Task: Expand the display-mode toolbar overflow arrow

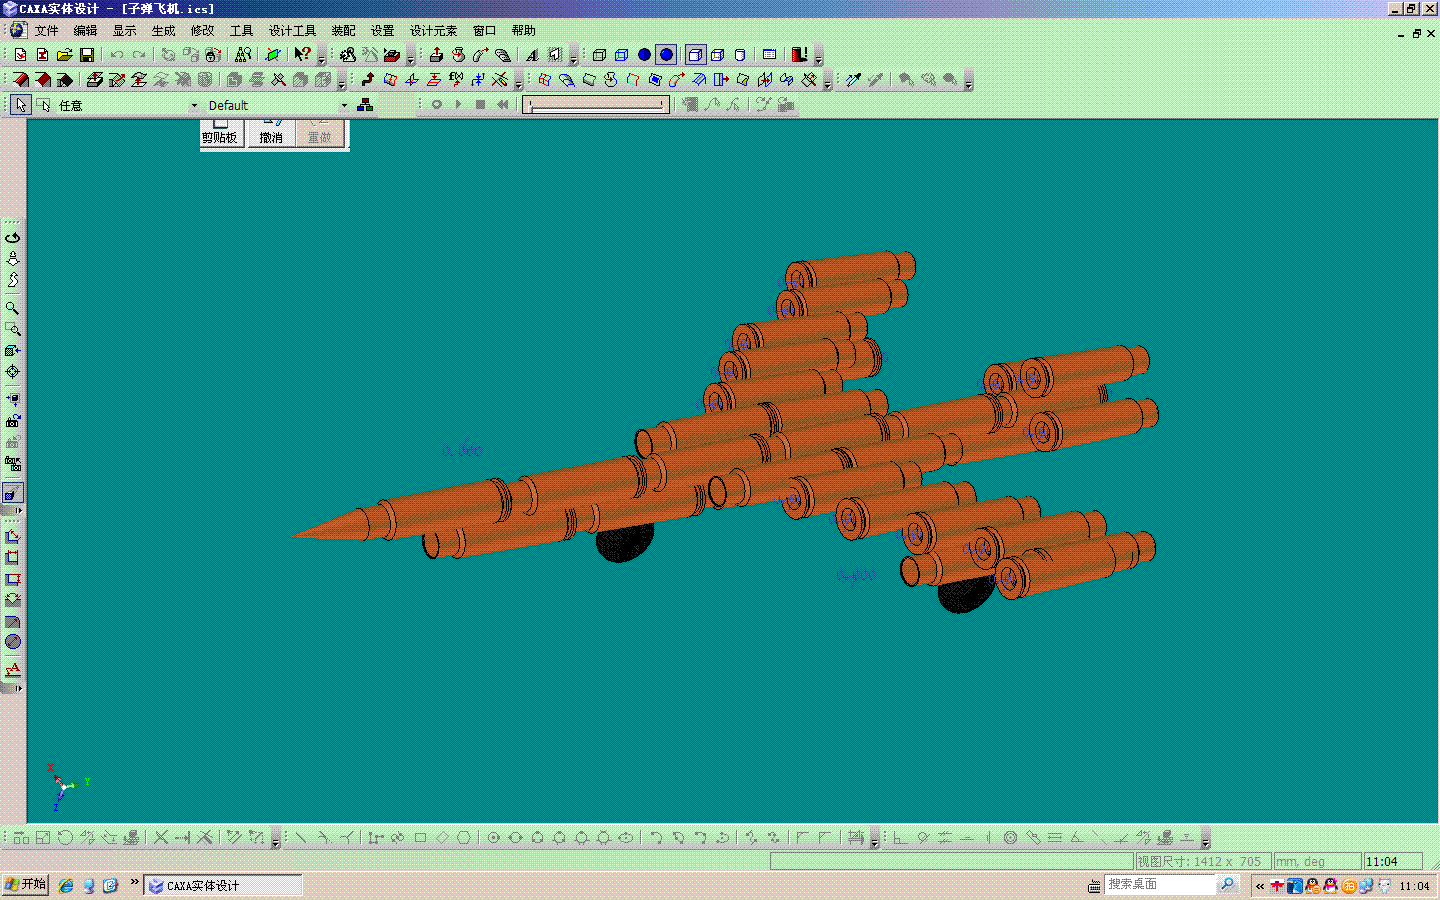Action: [x=819, y=58]
